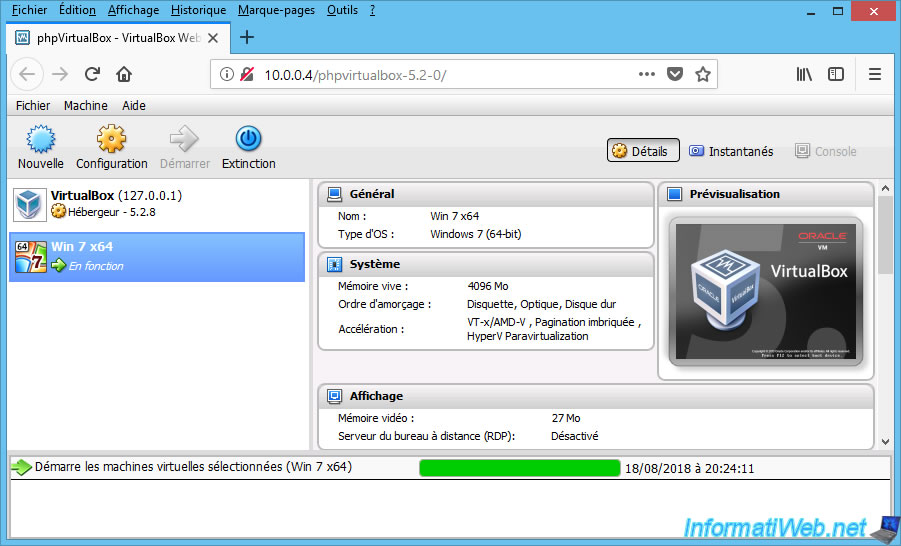
Task: Click the insecure connection padlock icon
Action: (x=247, y=74)
